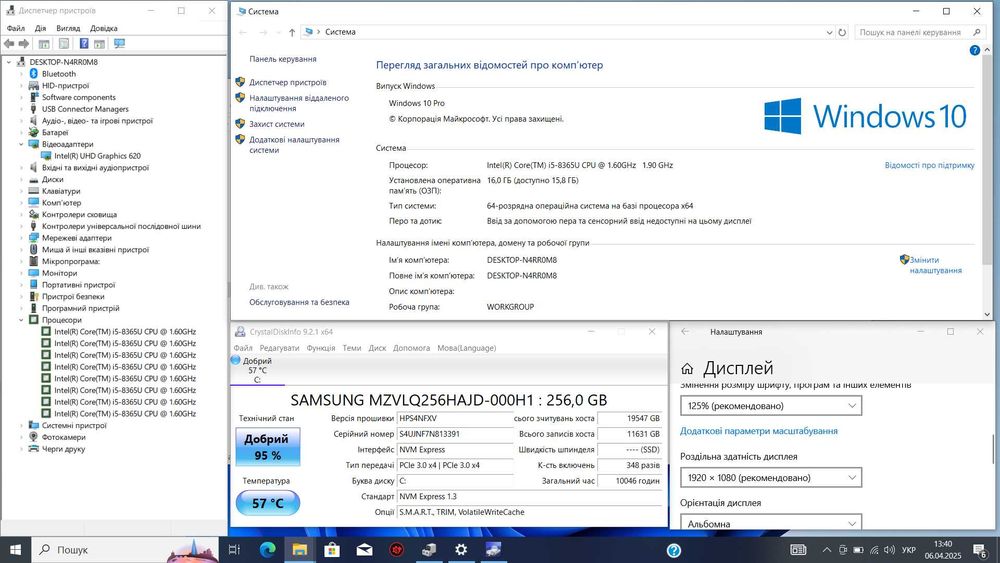Open Мова(Language) menu in CrystalDiskInfo
Viewport: 1000px width, 563px height.
pos(466,348)
